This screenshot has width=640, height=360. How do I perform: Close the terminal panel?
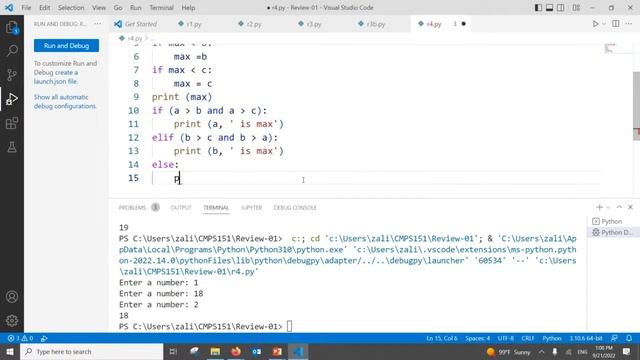(x=630, y=207)
